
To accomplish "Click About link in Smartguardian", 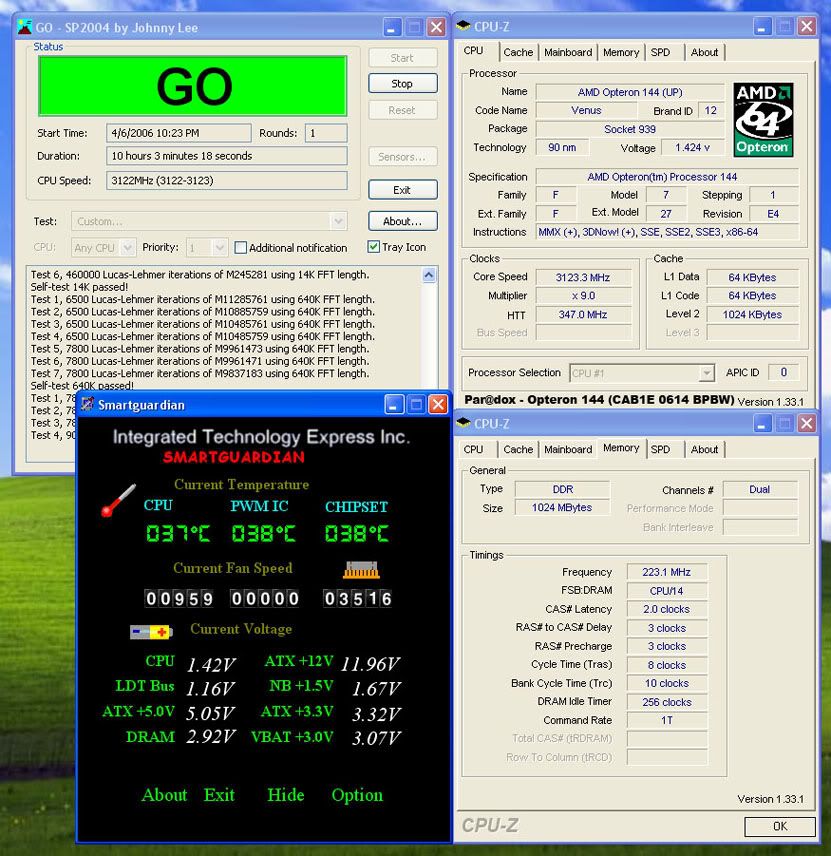I will coord(164,795).
